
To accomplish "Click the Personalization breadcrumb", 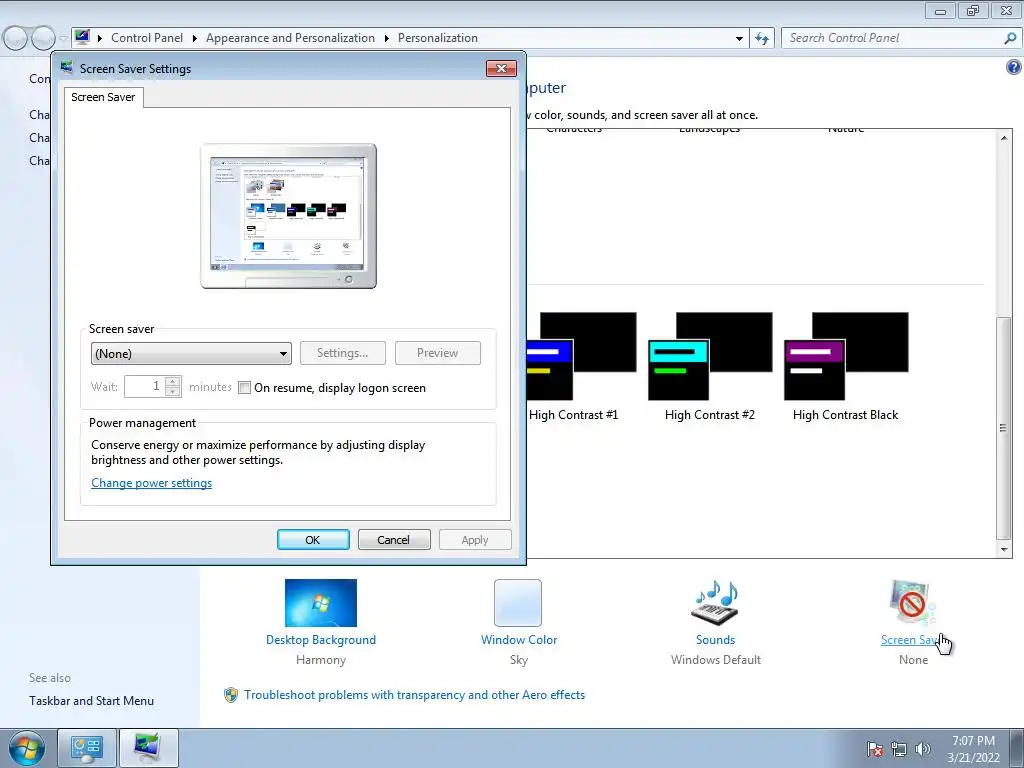I will [438, 38].
